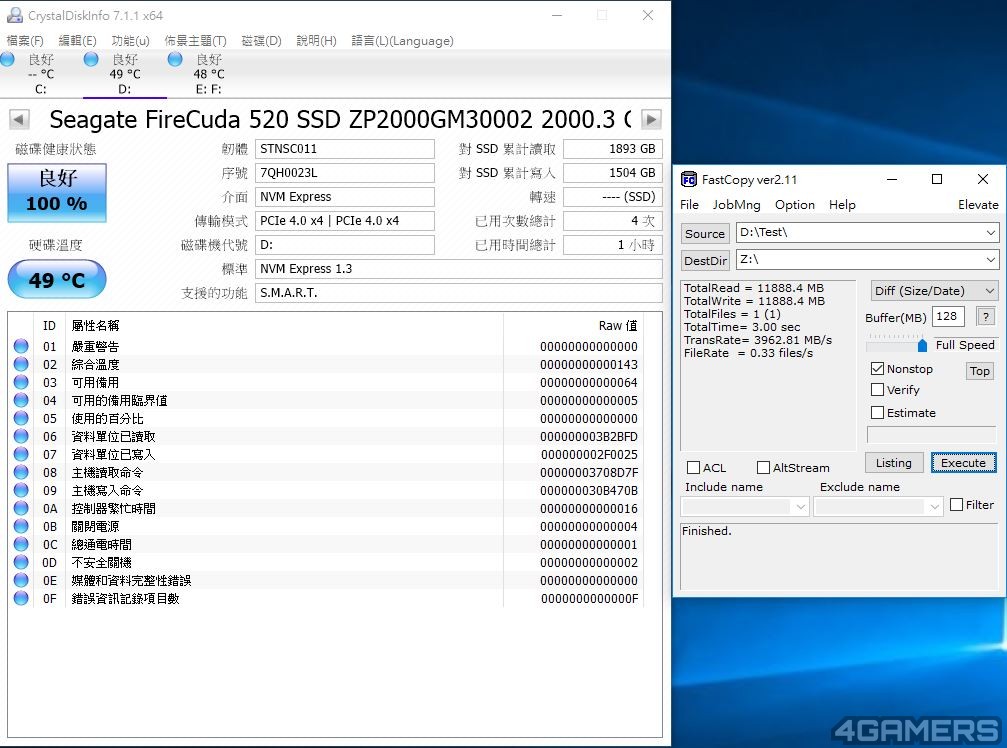
Task: Click status orb for attribute 0F 錯誤資訊記錄項目數
Action: pyautogui.click(x=21, y=598)
